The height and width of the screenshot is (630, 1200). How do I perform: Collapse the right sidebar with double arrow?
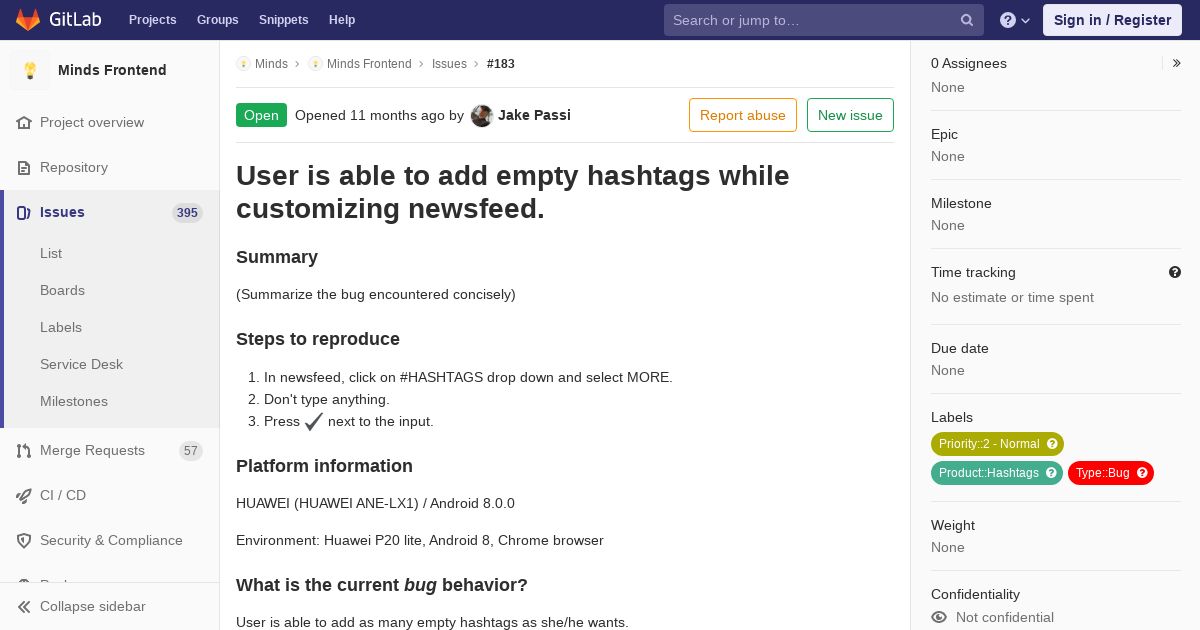1177,63
